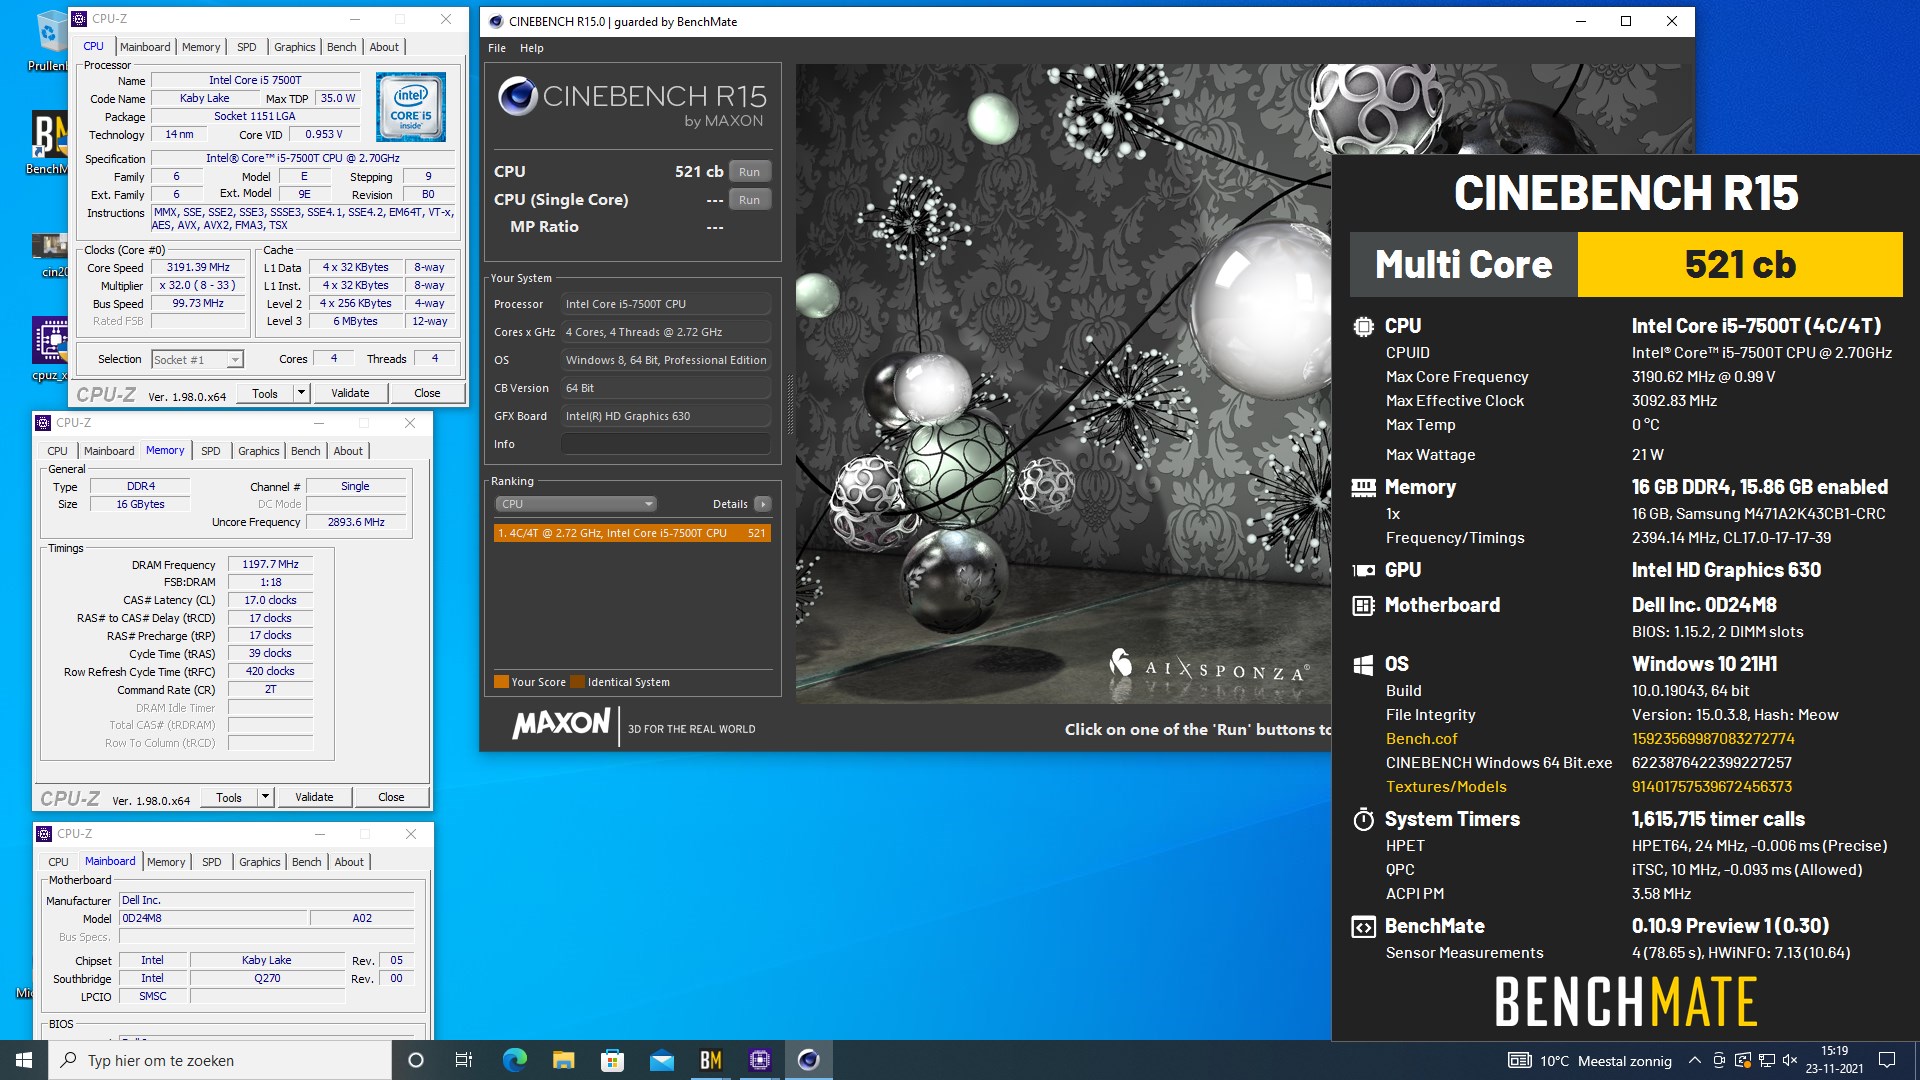Click the taskbar clock showing 15:19
Viewport: 1920px width, 1080px height.
(x=1834, y=1060)
